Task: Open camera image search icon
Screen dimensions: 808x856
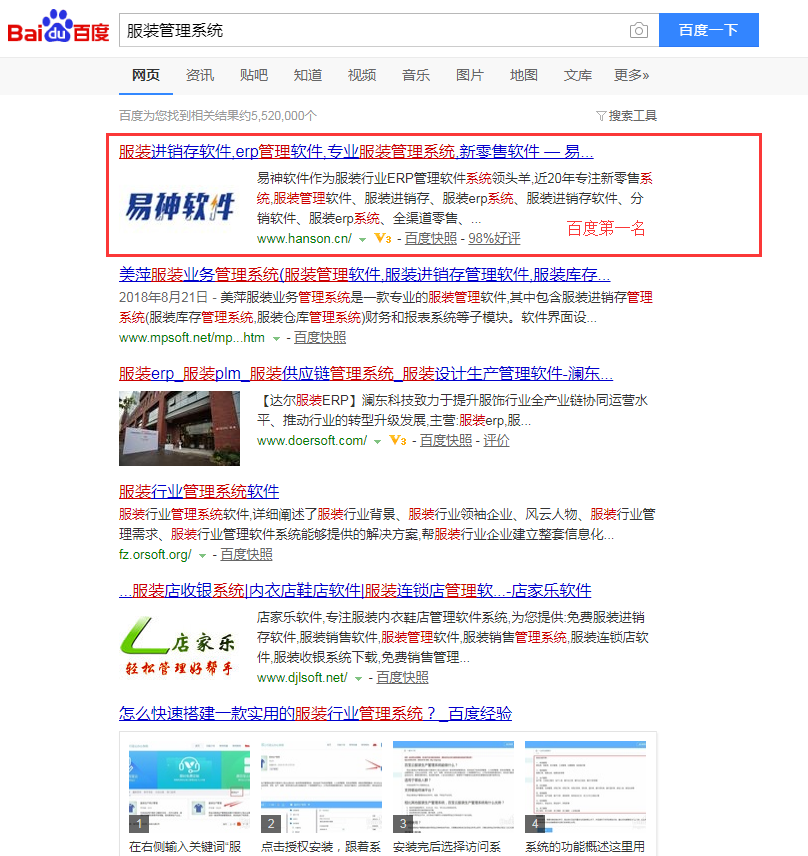Action: coord(639,30)
